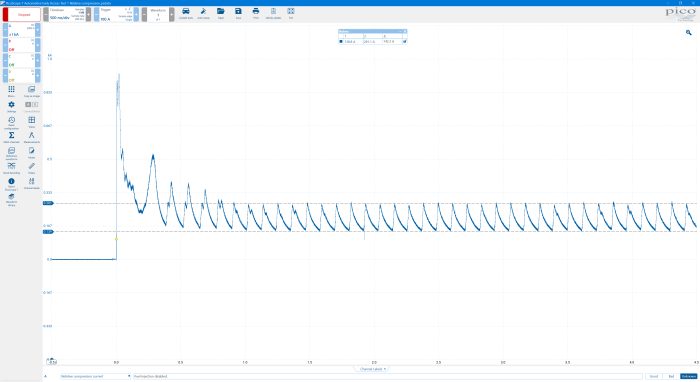The height and width of the screenshot is (382, 700).
Task: Open the Reference waveforms tool
Action: pos(12,153)
